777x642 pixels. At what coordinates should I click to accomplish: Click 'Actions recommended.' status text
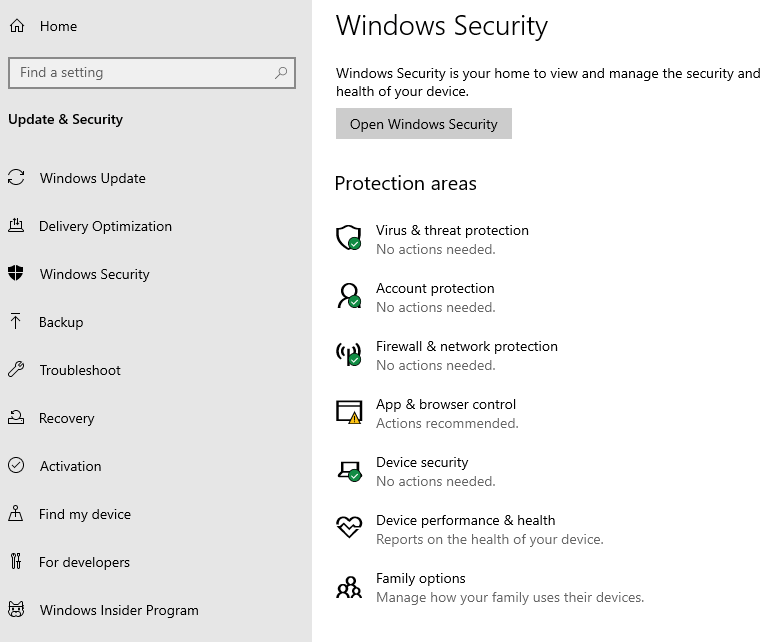447,424
